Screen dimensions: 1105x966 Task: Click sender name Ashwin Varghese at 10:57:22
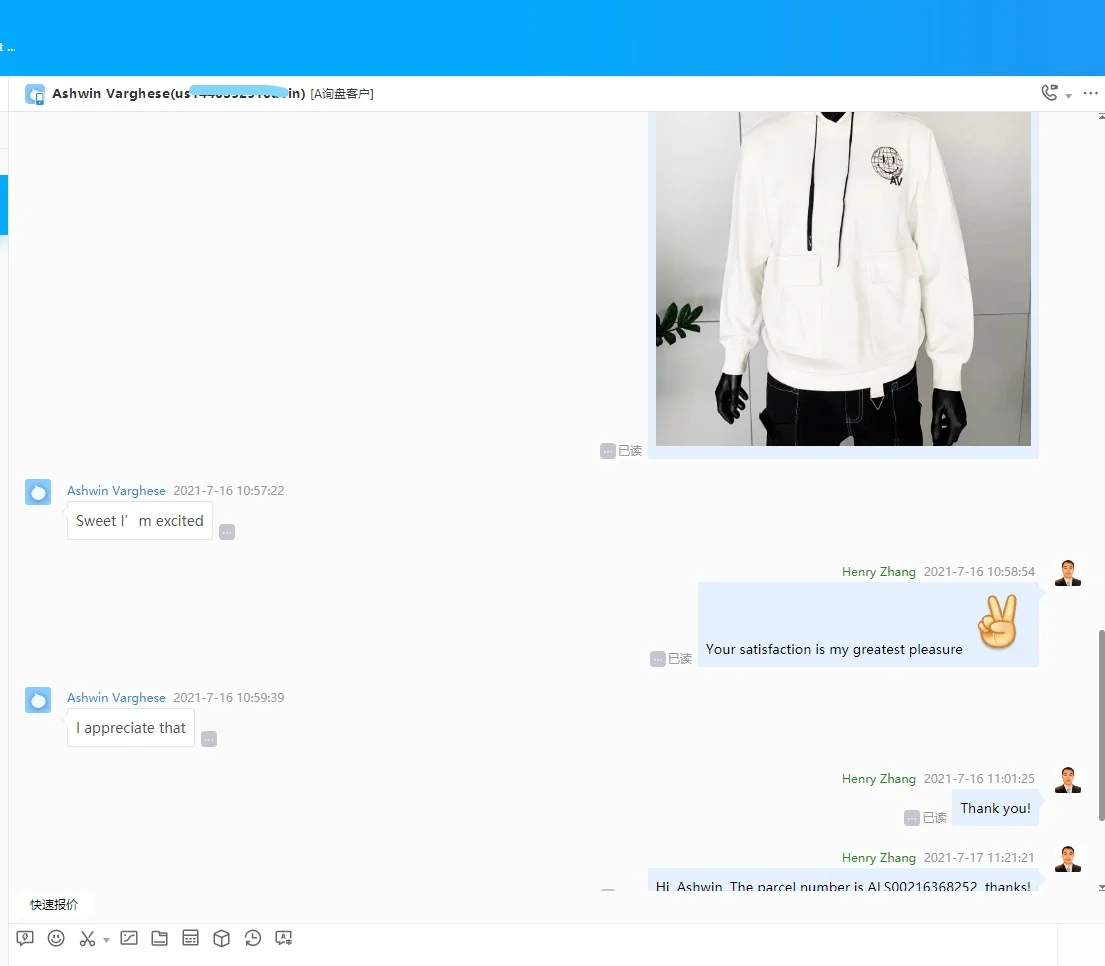pos(116,490)
